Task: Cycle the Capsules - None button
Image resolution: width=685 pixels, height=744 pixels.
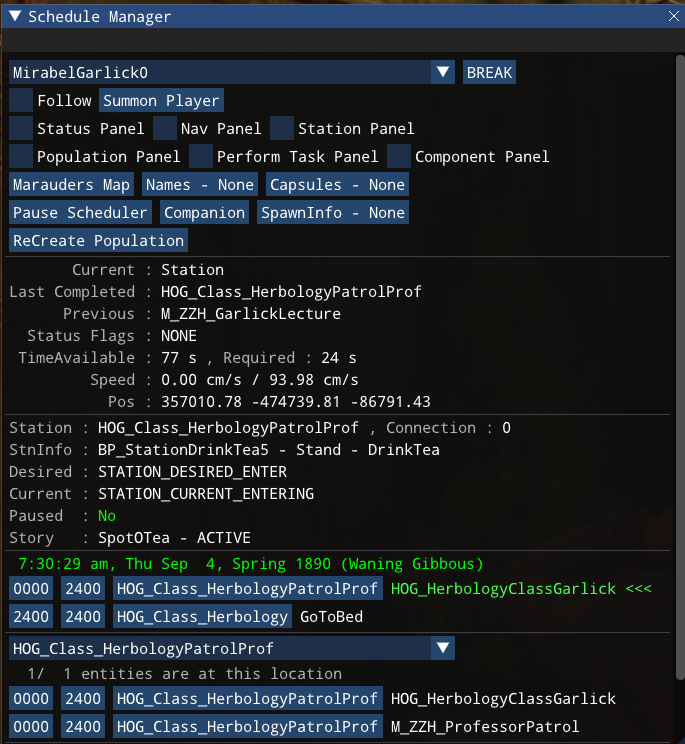Action: coord(337,184)
